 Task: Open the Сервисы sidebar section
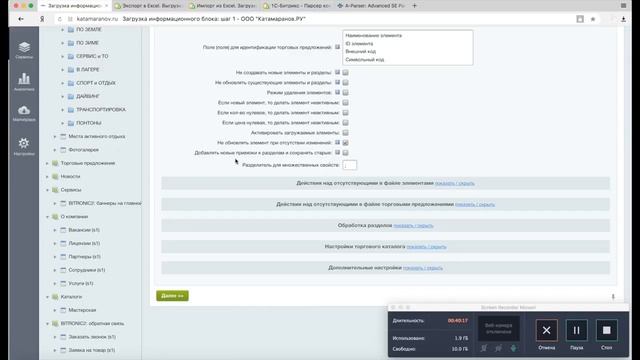(24, 50)
